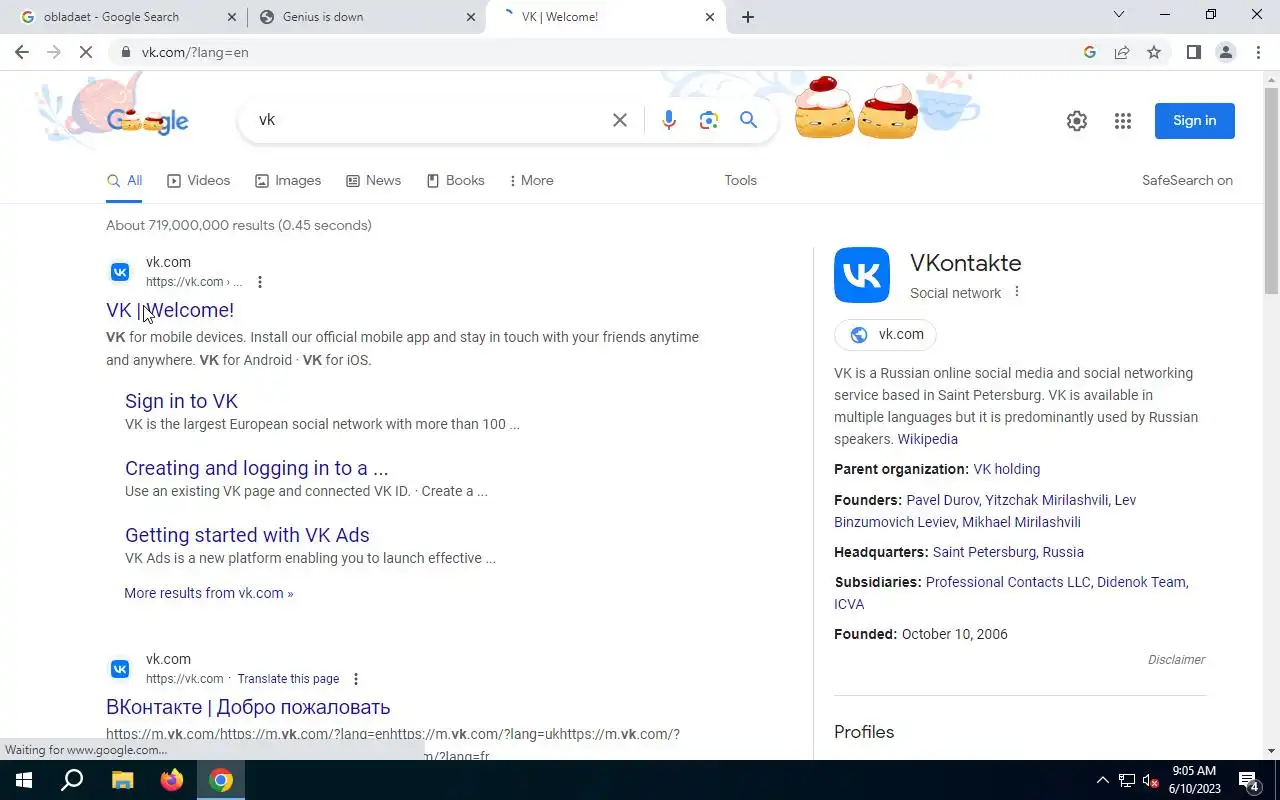The image size is (1280, 800).
Task: Open Chrome side panel
Action: pyautogui.click(x=1193, y=52)
